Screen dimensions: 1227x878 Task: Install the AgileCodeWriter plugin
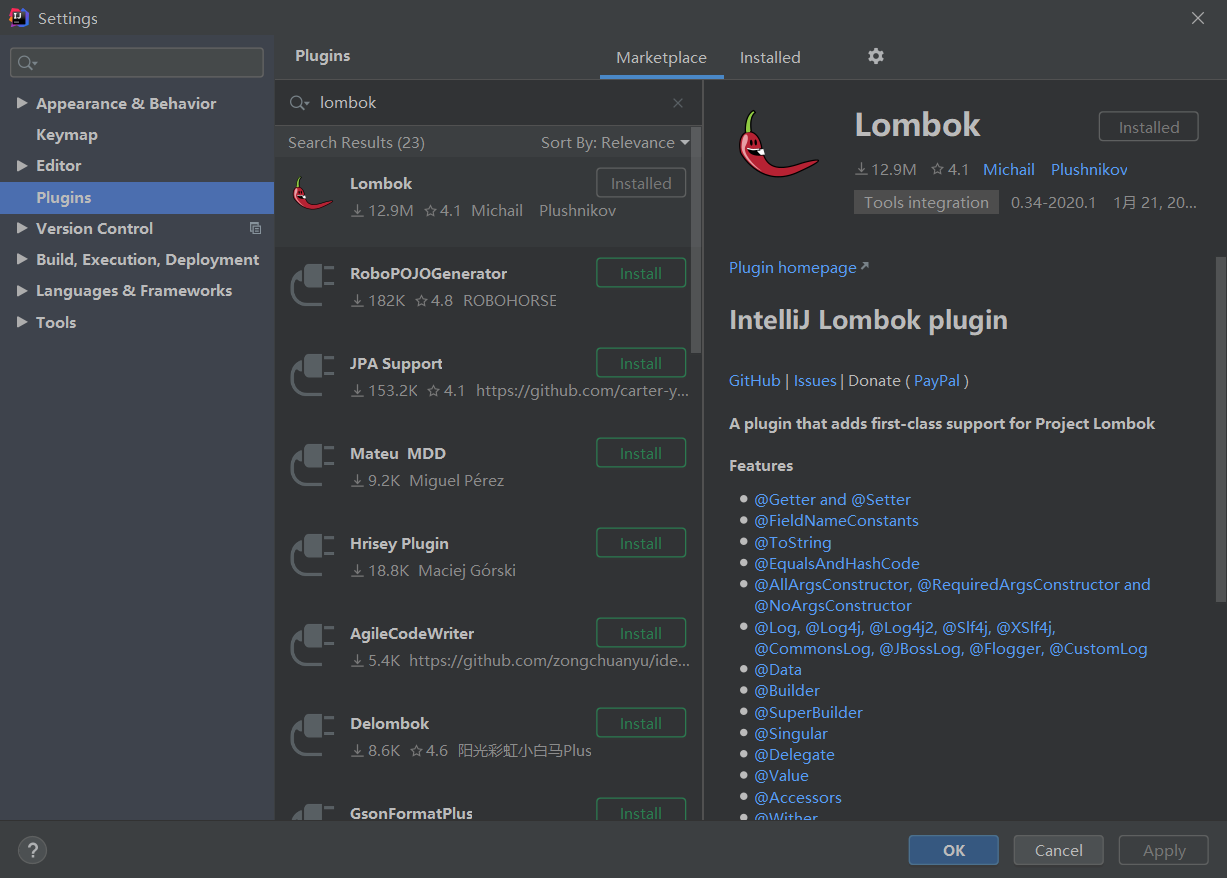(x=641, y=633)
